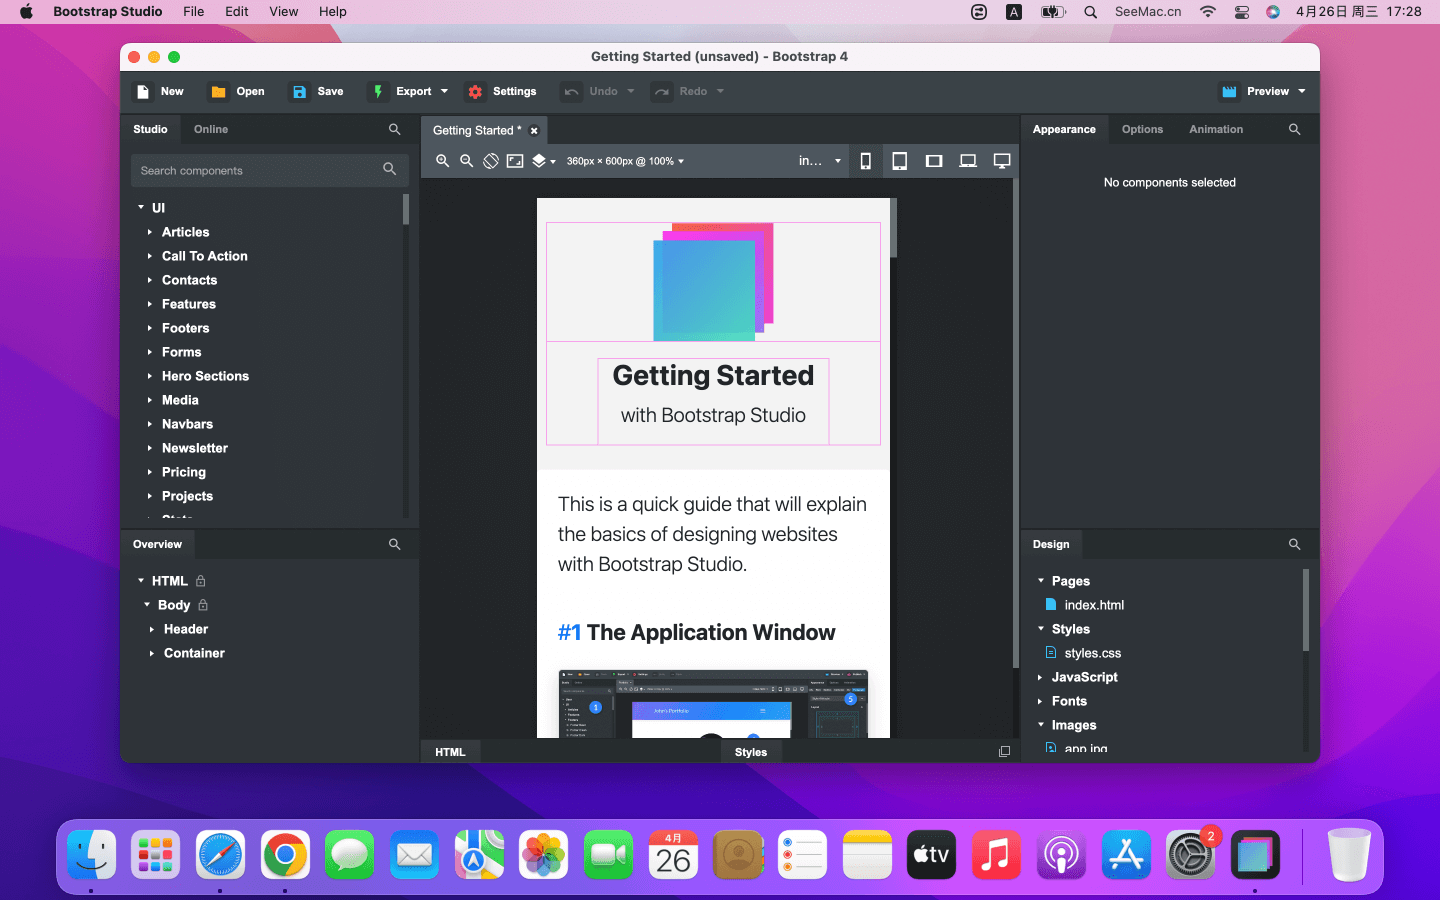
Task: Click the fit to screen icon
Action: [x=515, y=161]
